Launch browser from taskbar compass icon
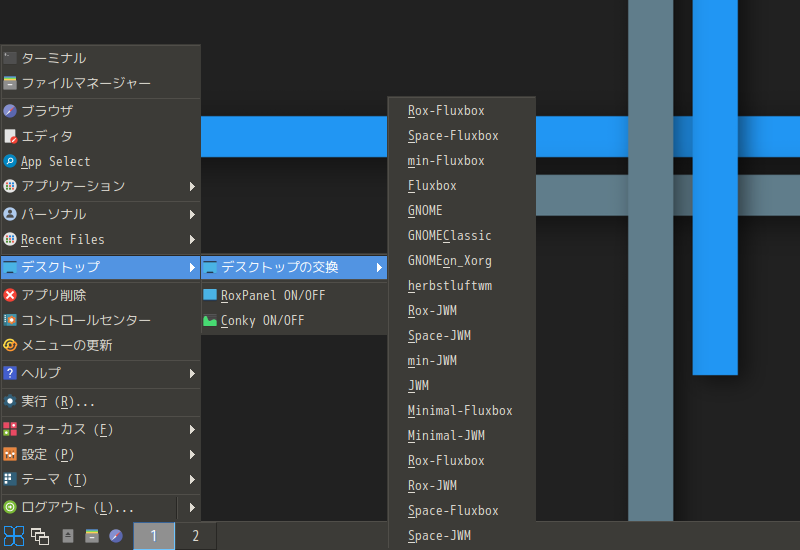This screenshot has height=550, width=800. pyautogui.click(x=116, y=536)
